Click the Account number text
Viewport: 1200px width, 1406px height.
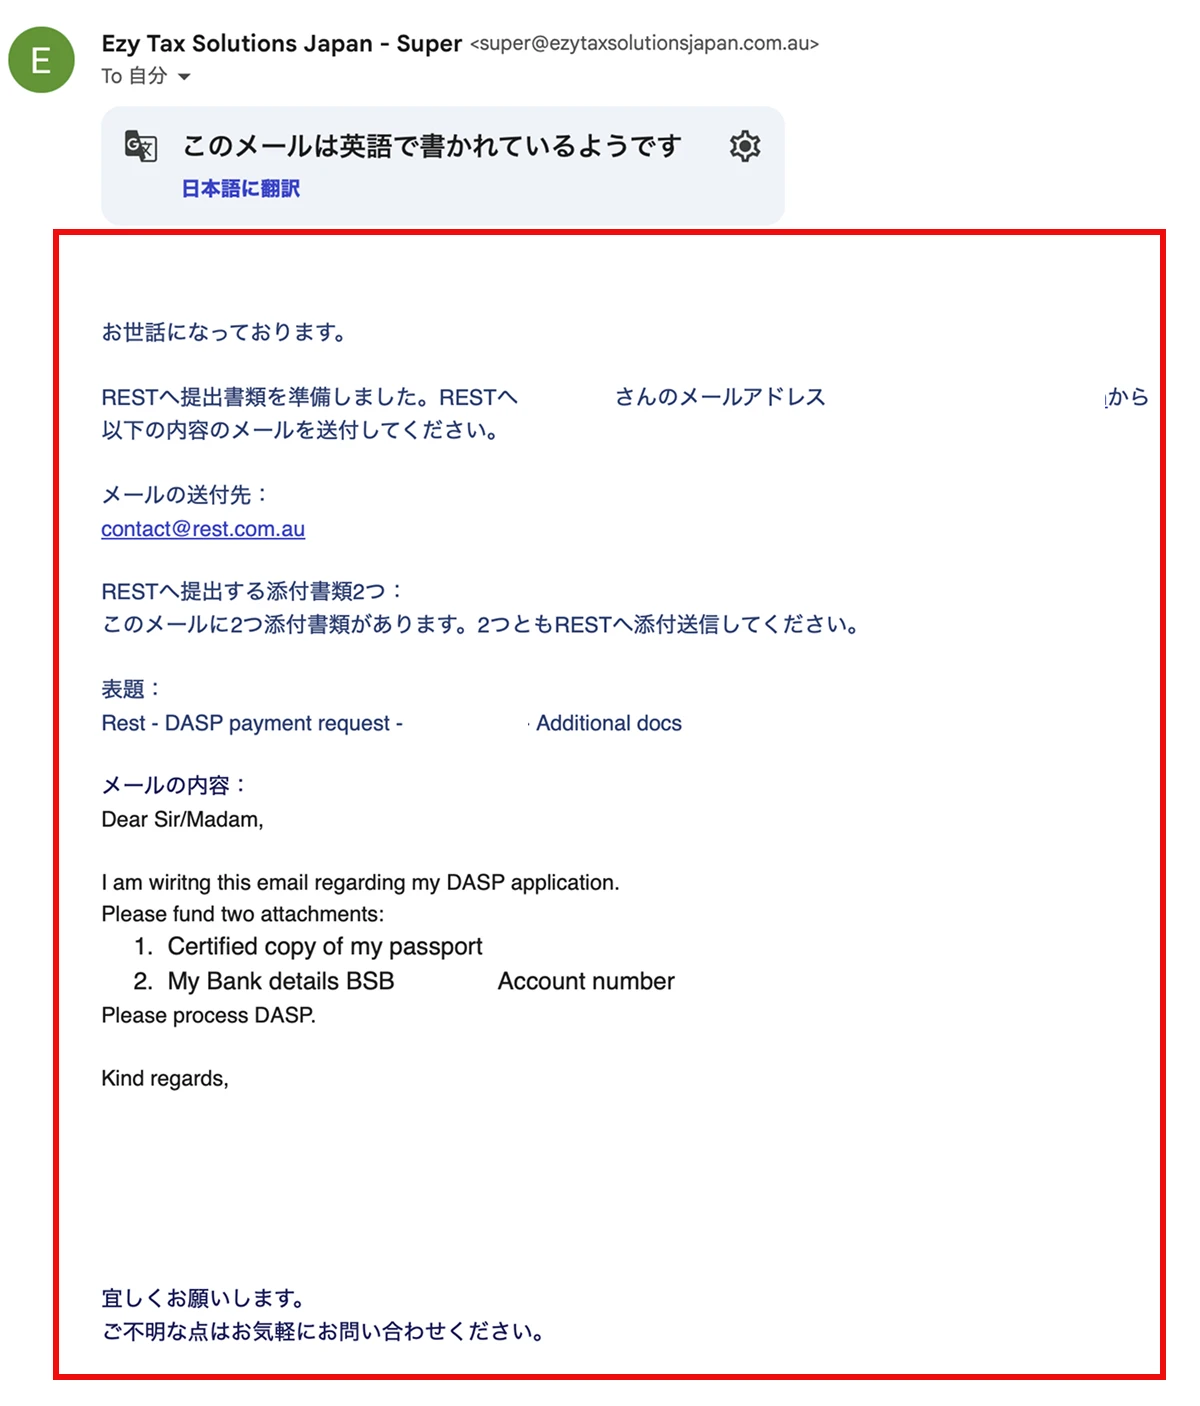click(x=586, y=981)
